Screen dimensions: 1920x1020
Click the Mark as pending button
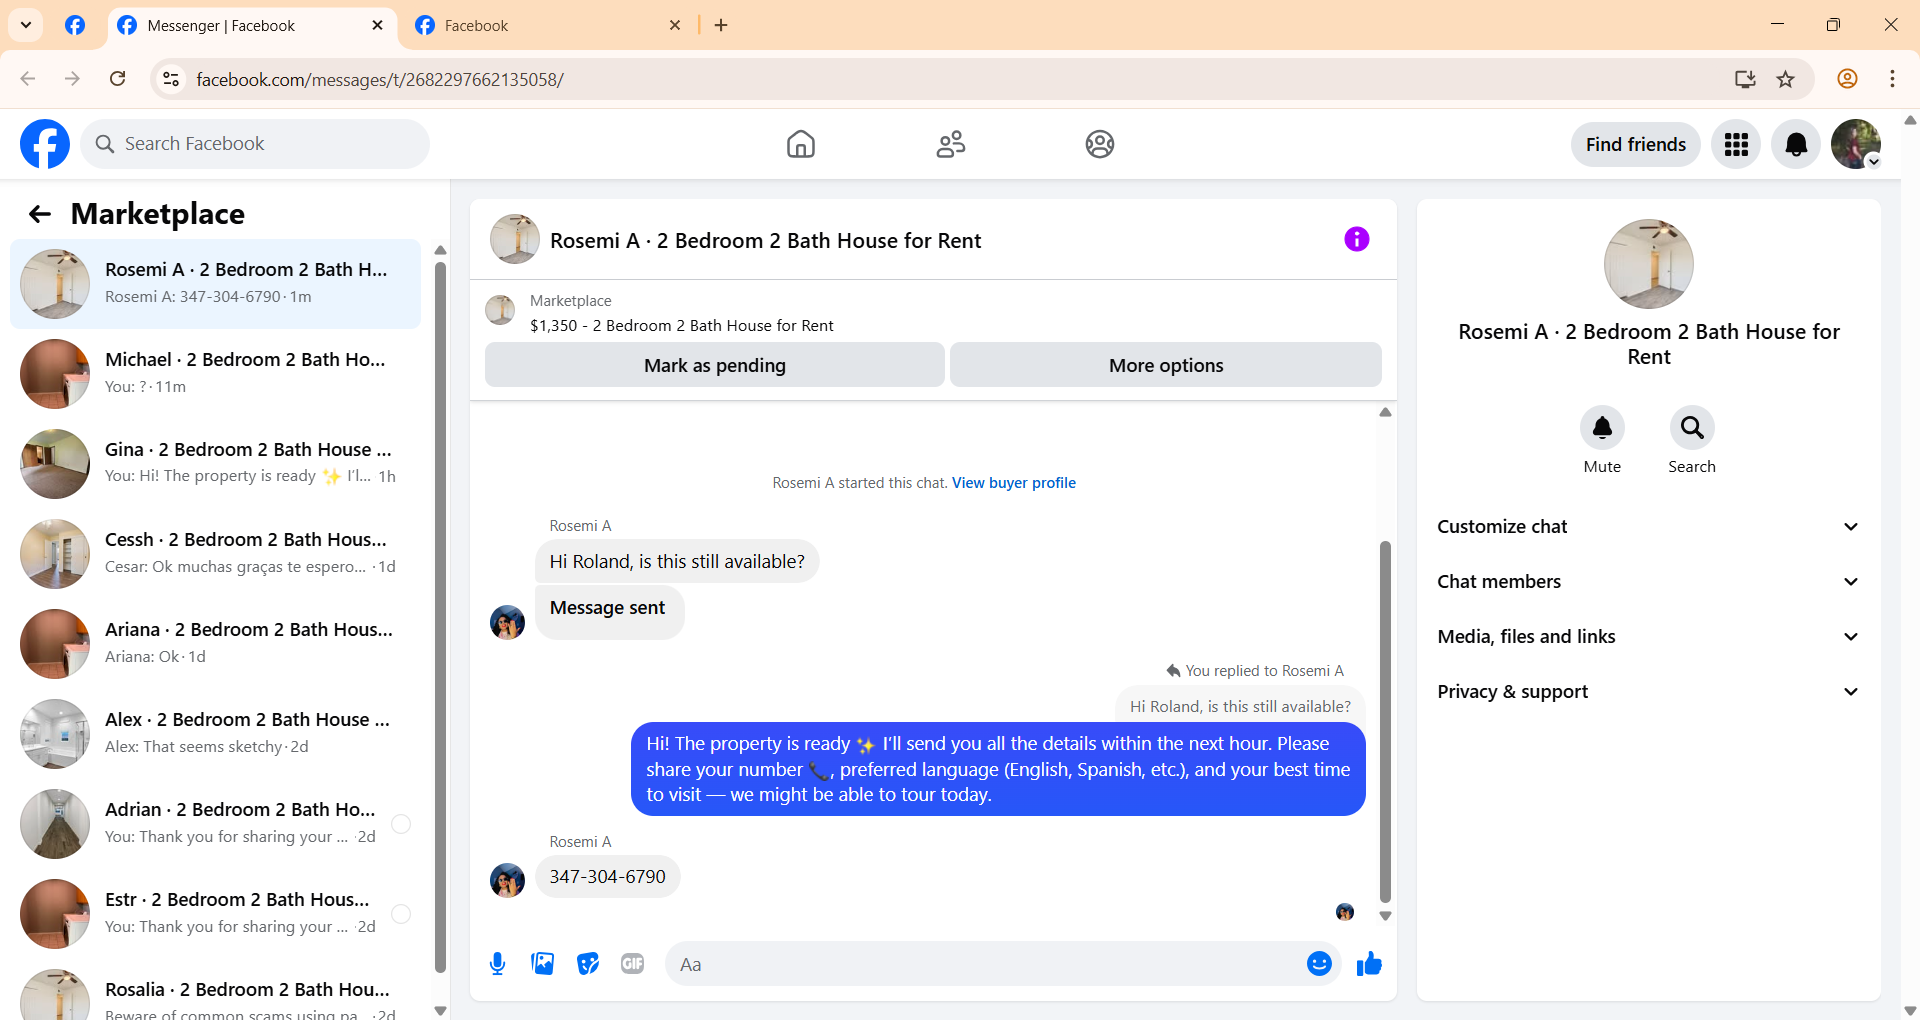(715, 365)
